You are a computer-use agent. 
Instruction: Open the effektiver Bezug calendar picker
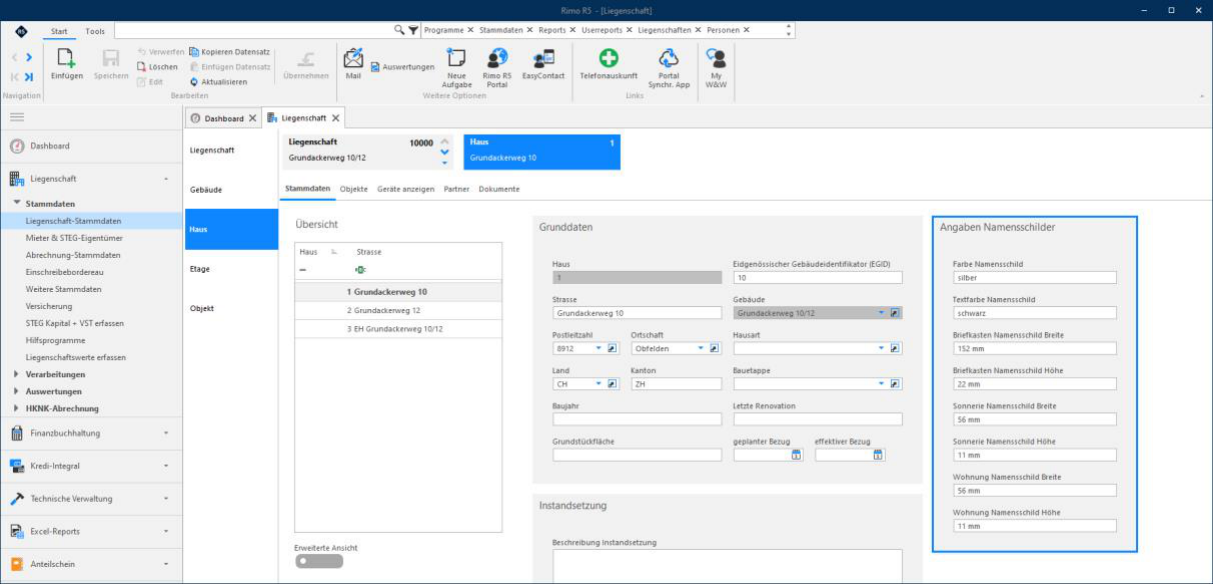(878, 455)
